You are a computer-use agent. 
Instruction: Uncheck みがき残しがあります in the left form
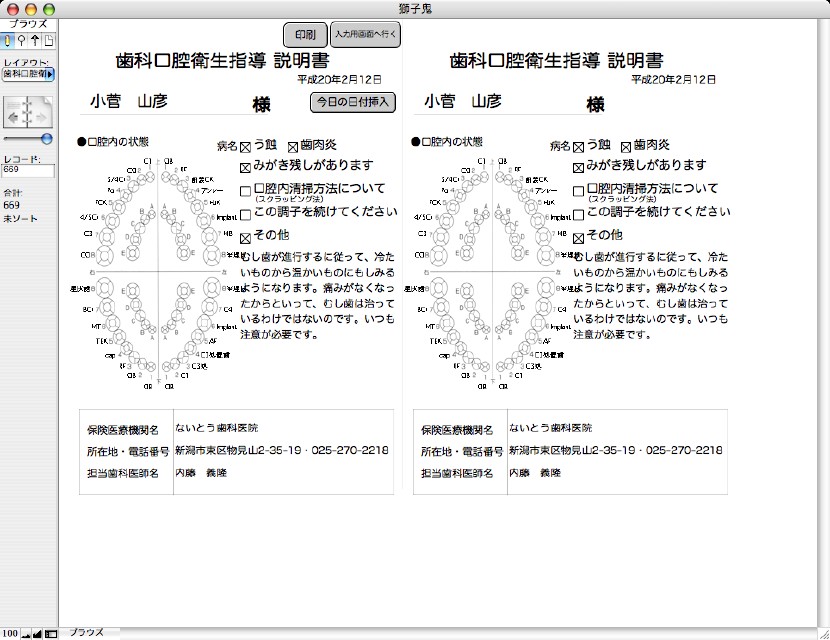pyautogui.click(x=245, y=168)
